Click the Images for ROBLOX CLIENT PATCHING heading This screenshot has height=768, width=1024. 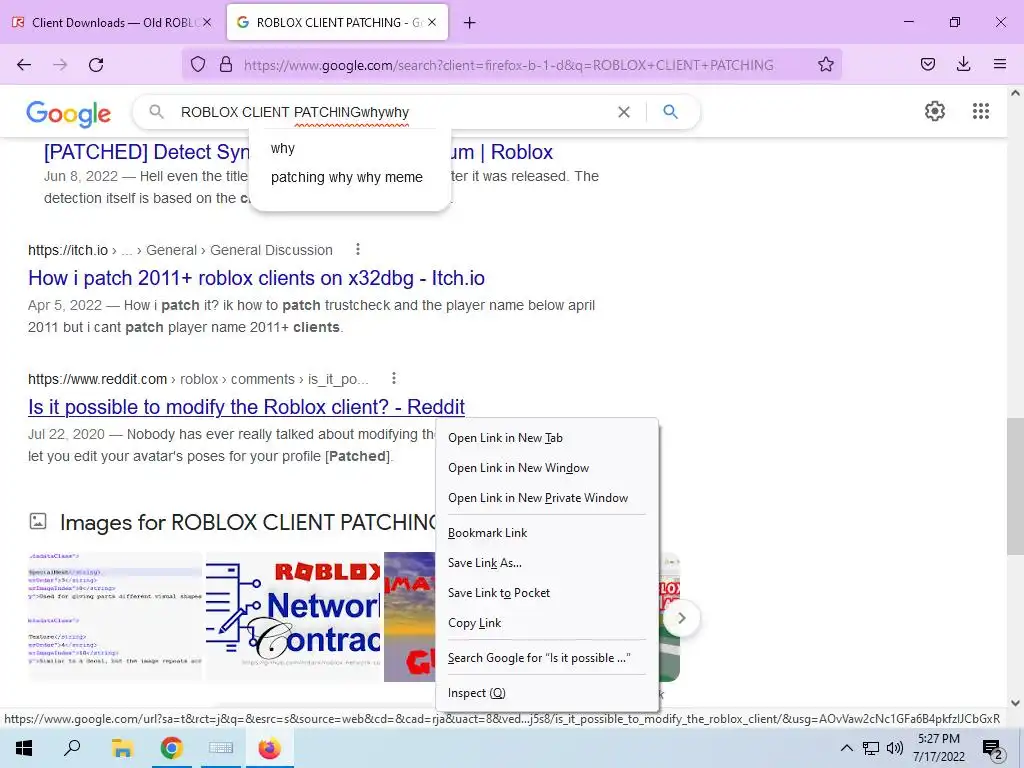point(248,522)
